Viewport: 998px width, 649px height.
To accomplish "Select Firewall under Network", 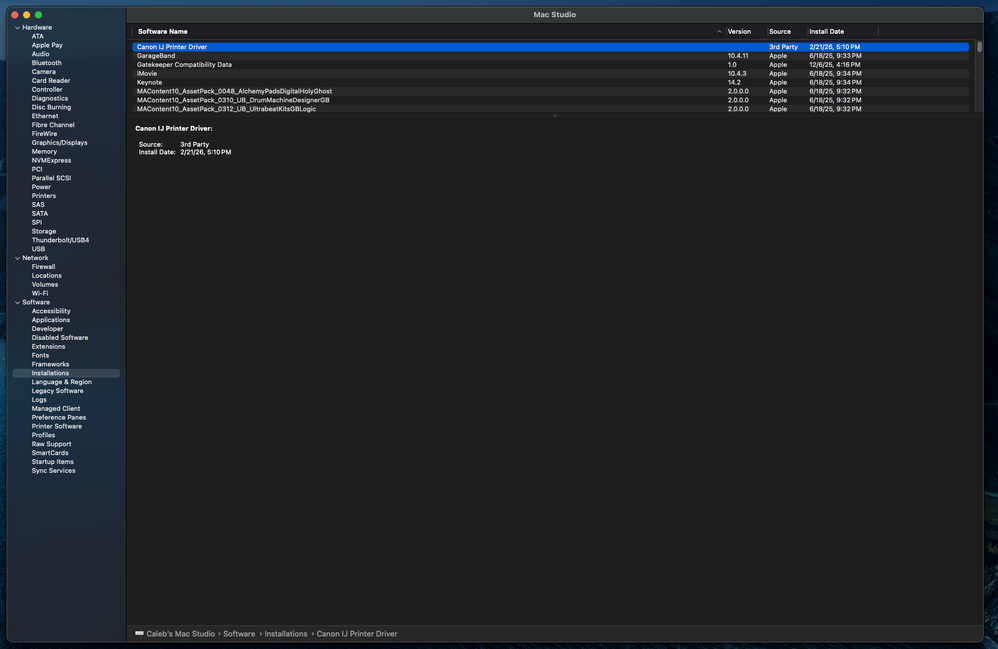I will (x=43, y=267).
